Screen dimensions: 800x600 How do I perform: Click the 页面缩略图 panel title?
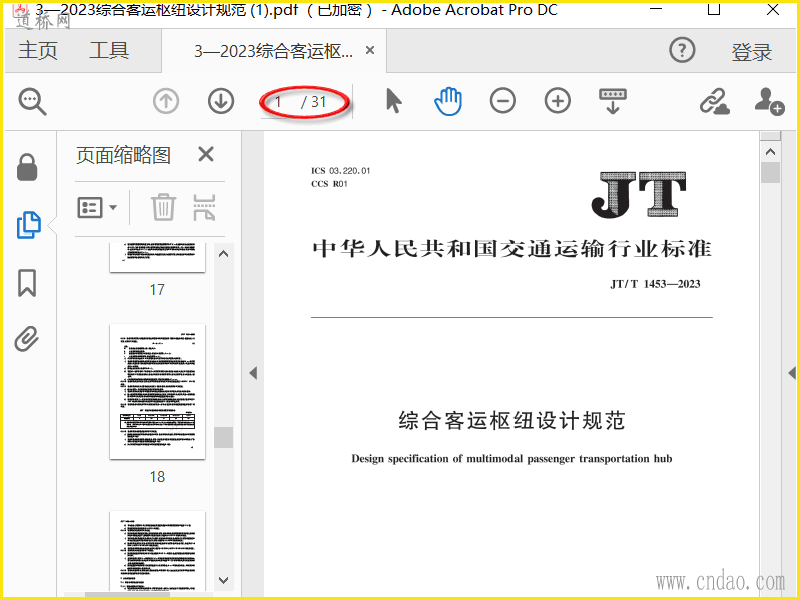(x=123, y=155)
